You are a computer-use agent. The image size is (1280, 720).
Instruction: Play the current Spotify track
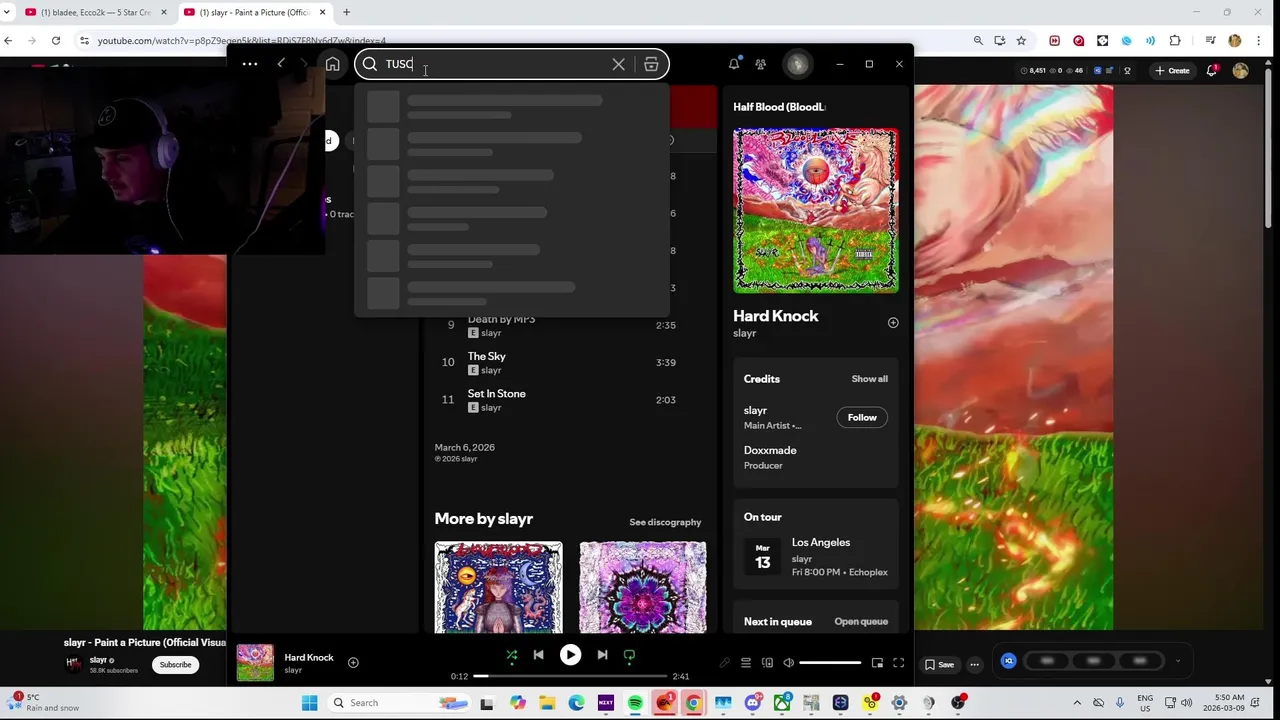tap(570, 655)
